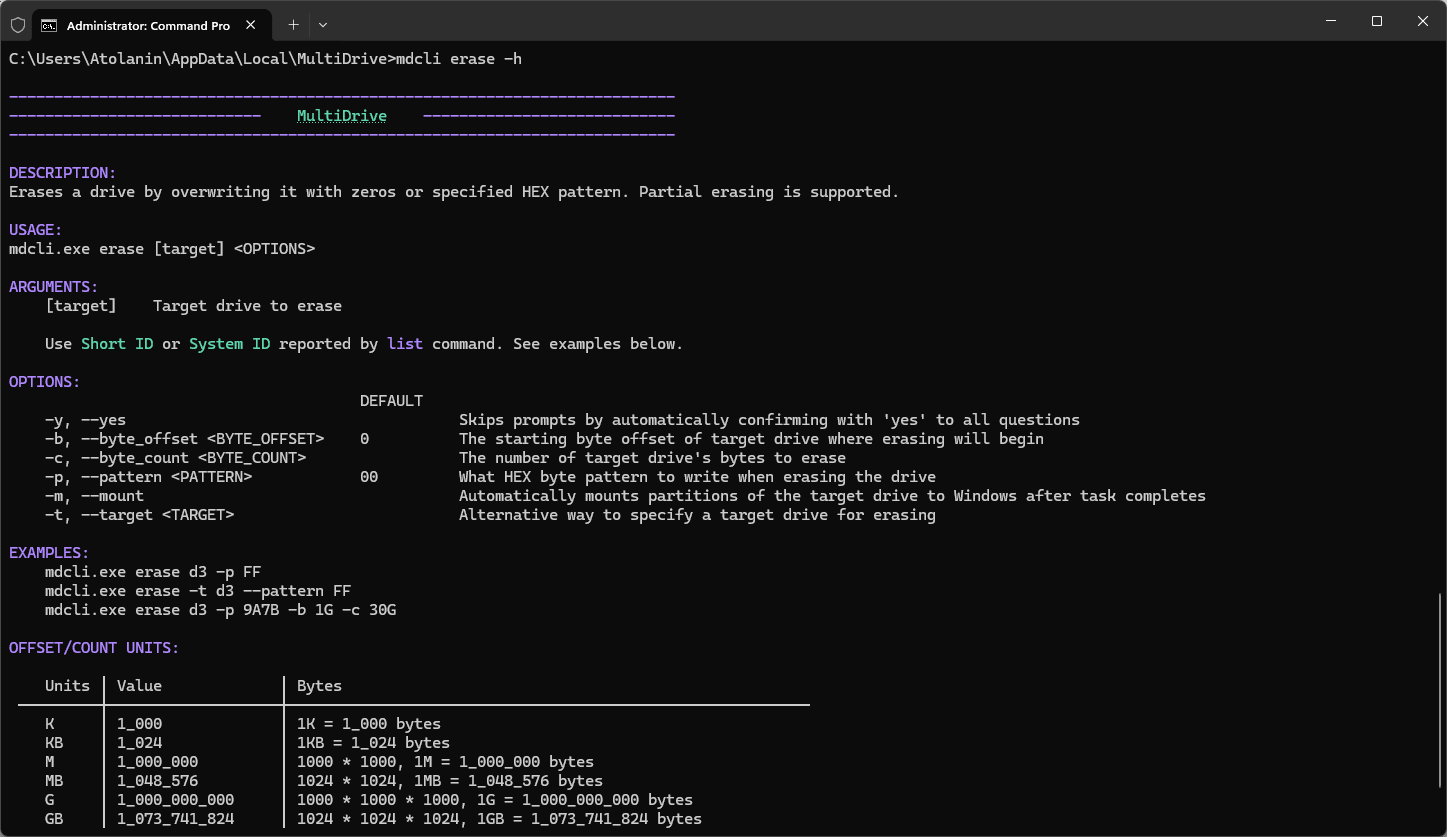This screenshot has height=837, width=1447.
Task: Open the tab list dropdown chevron
Action: [322, 24]
